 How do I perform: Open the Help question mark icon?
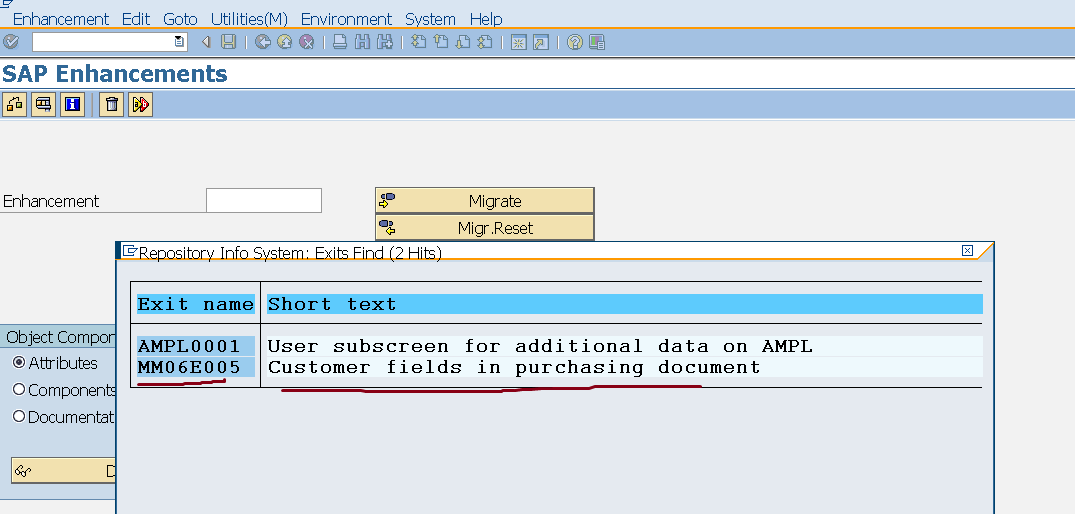tap(575, 42)
